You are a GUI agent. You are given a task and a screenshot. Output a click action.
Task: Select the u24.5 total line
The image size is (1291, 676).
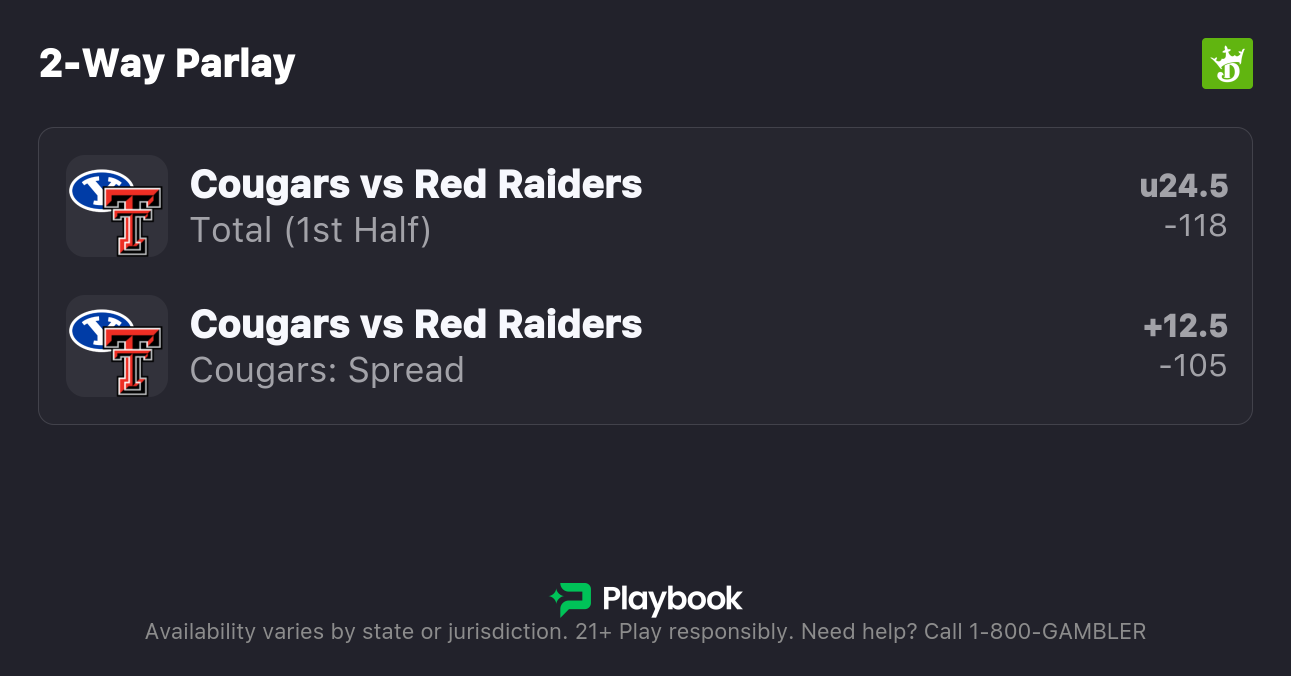1183,186
